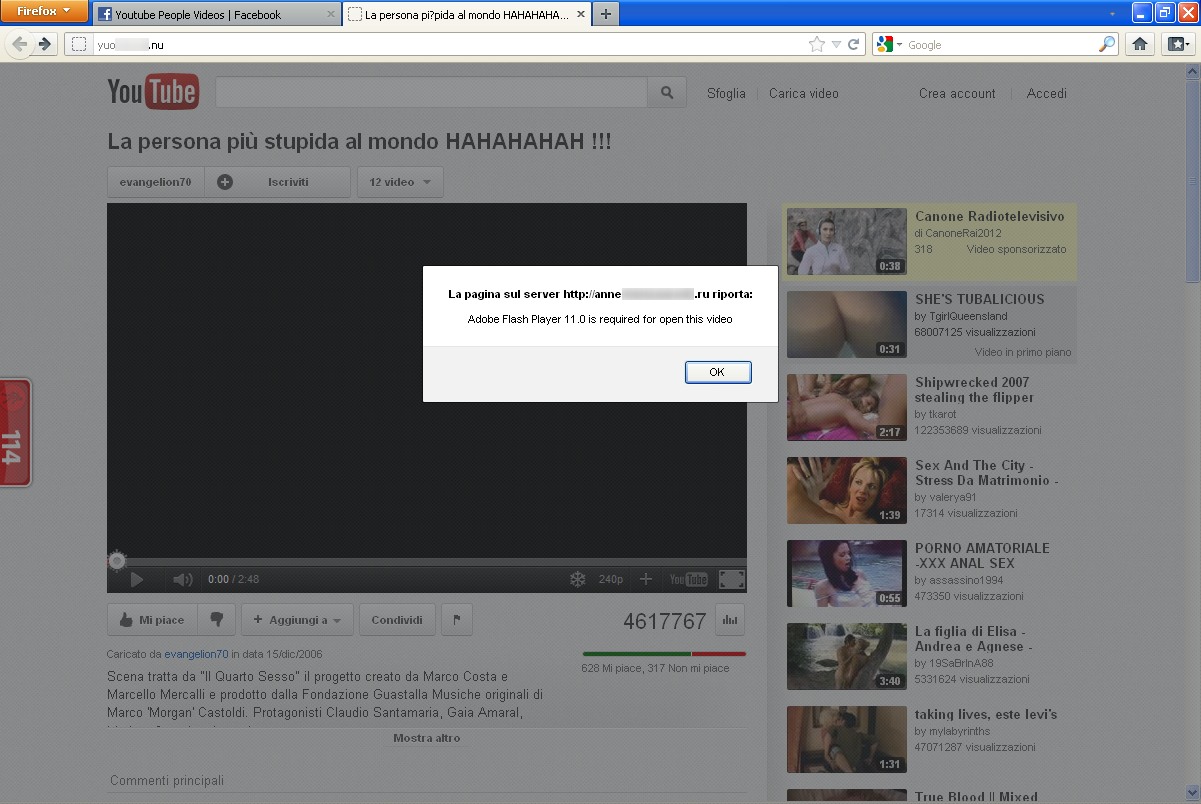Flag the video with flag icon
The image size is (1201, 804).
click(456, 620)
